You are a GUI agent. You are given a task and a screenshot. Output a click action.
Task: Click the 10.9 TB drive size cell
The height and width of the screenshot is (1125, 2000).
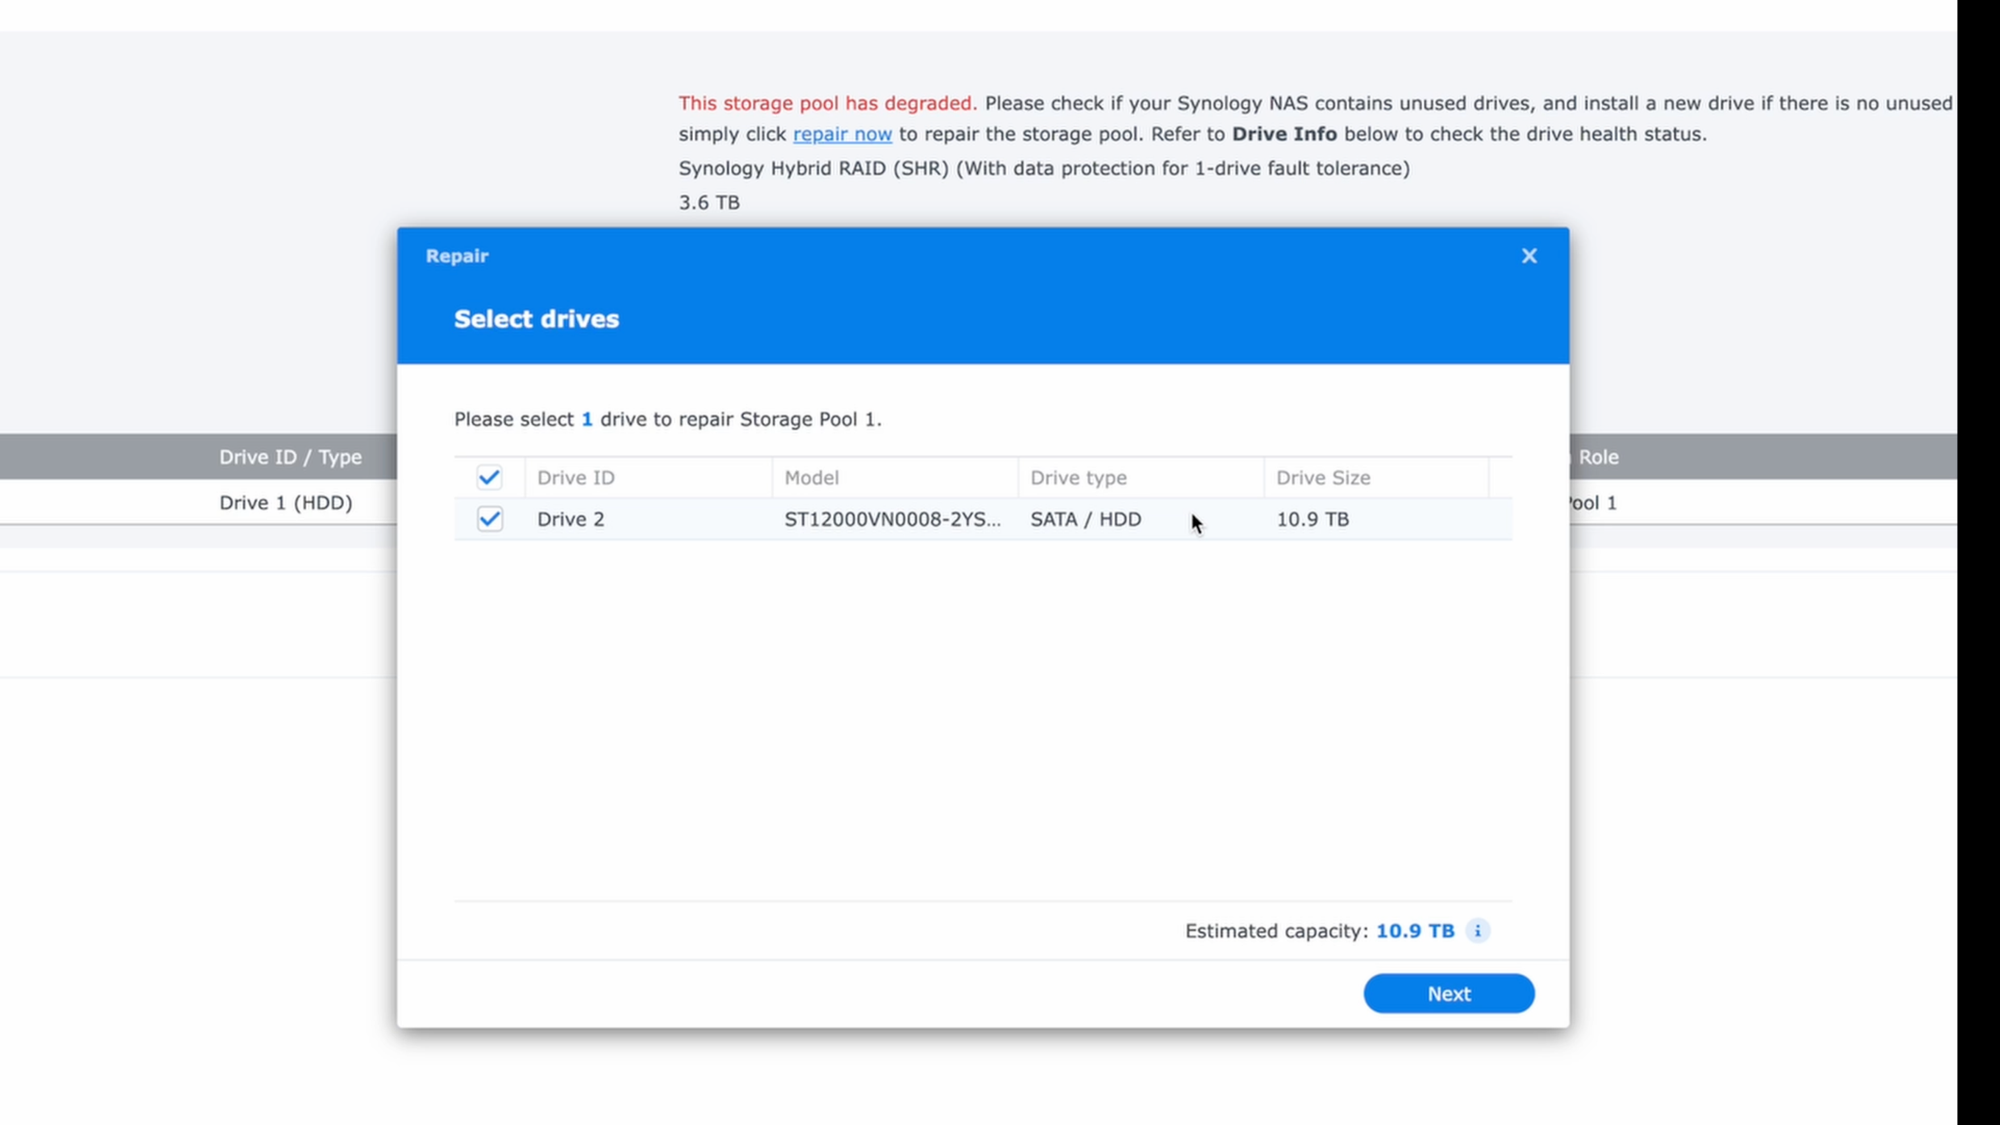pos(1312,519)
